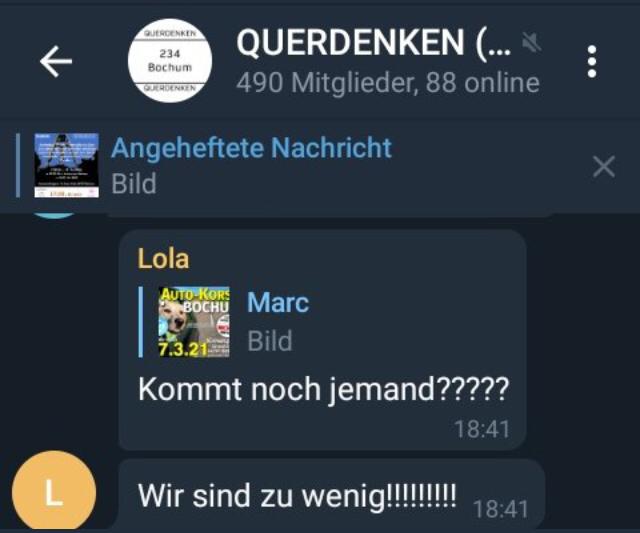Tap the 'Bild' label under Marc
This screenshot has width=640, height=533.
click(270, 341)
